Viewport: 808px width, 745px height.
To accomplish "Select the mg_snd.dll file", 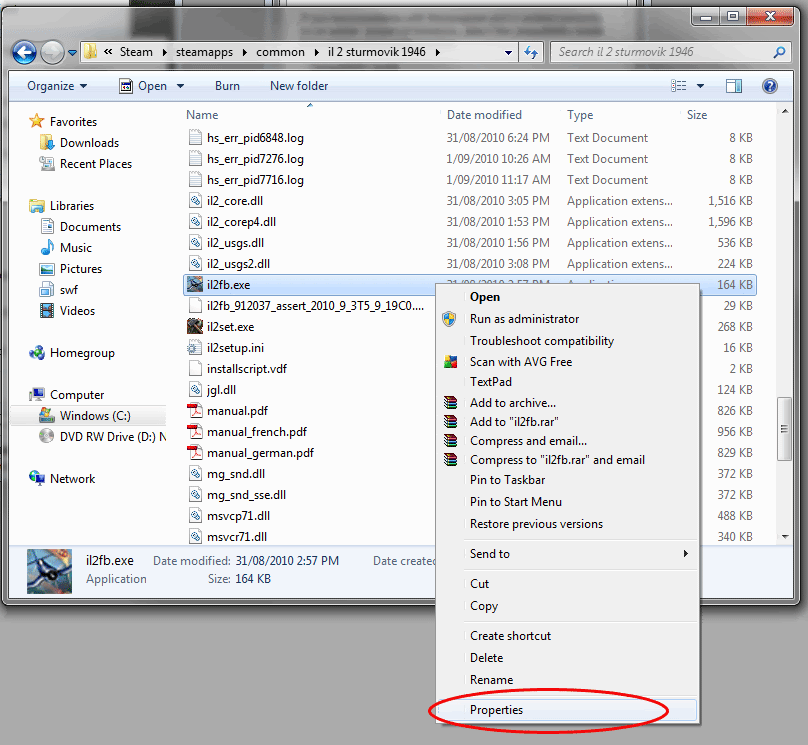I will click(x=235, y=474).
